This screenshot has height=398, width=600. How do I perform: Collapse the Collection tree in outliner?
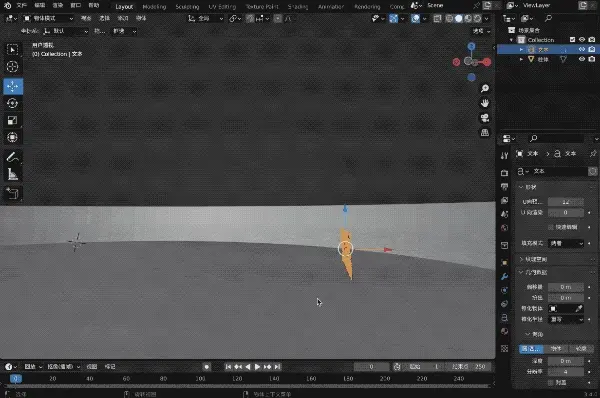pyautogui.click(x=512, y=40)
